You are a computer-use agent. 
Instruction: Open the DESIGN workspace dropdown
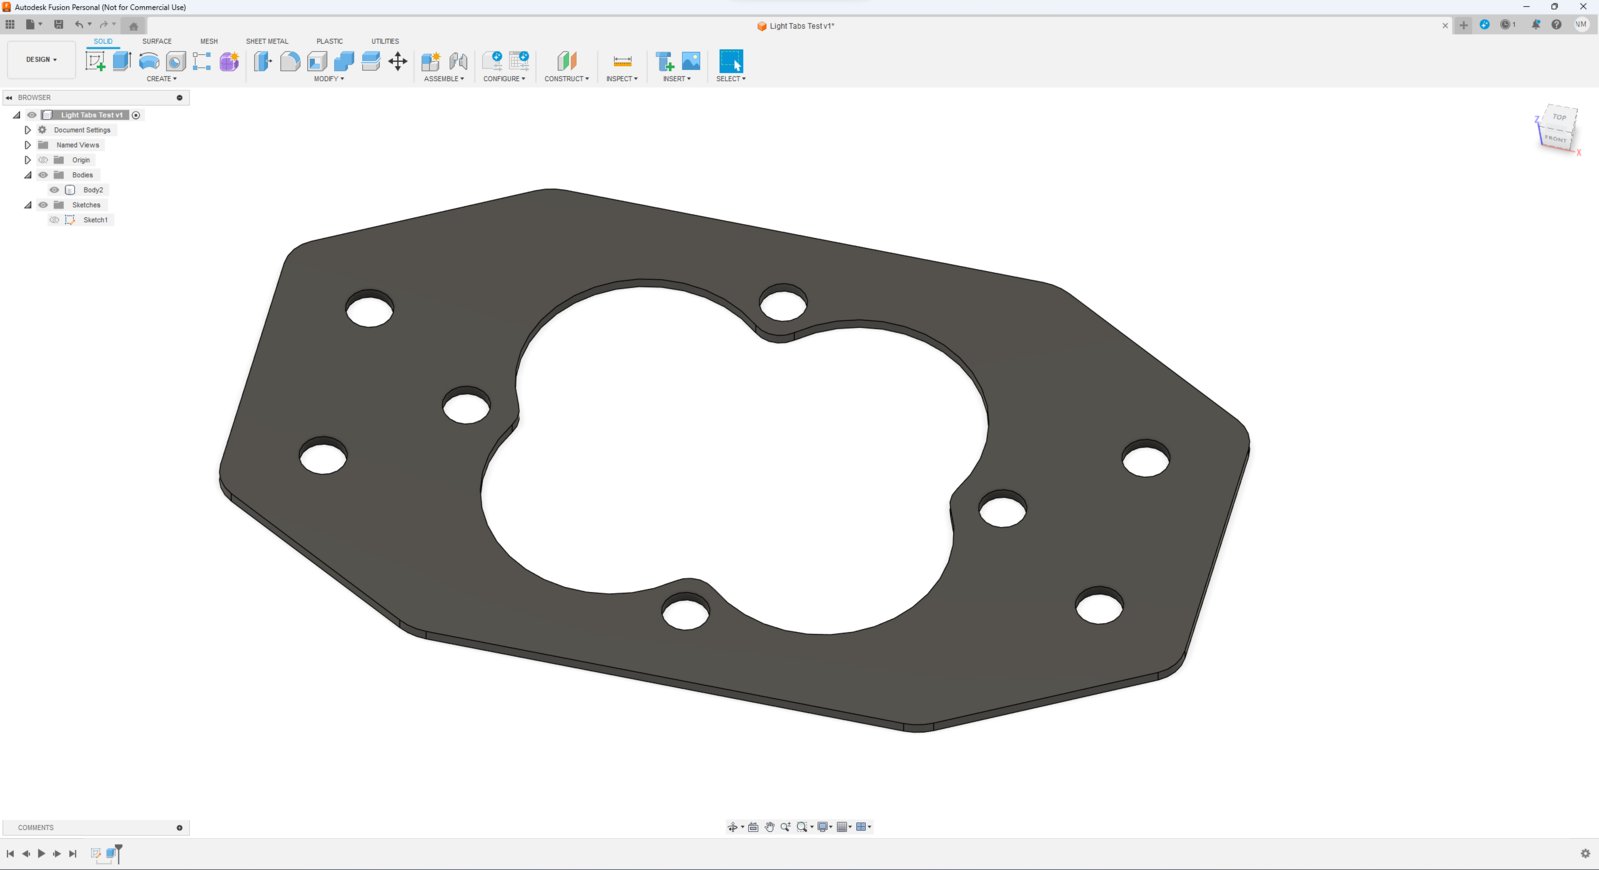pyautogui.click(x=41, y=60)
